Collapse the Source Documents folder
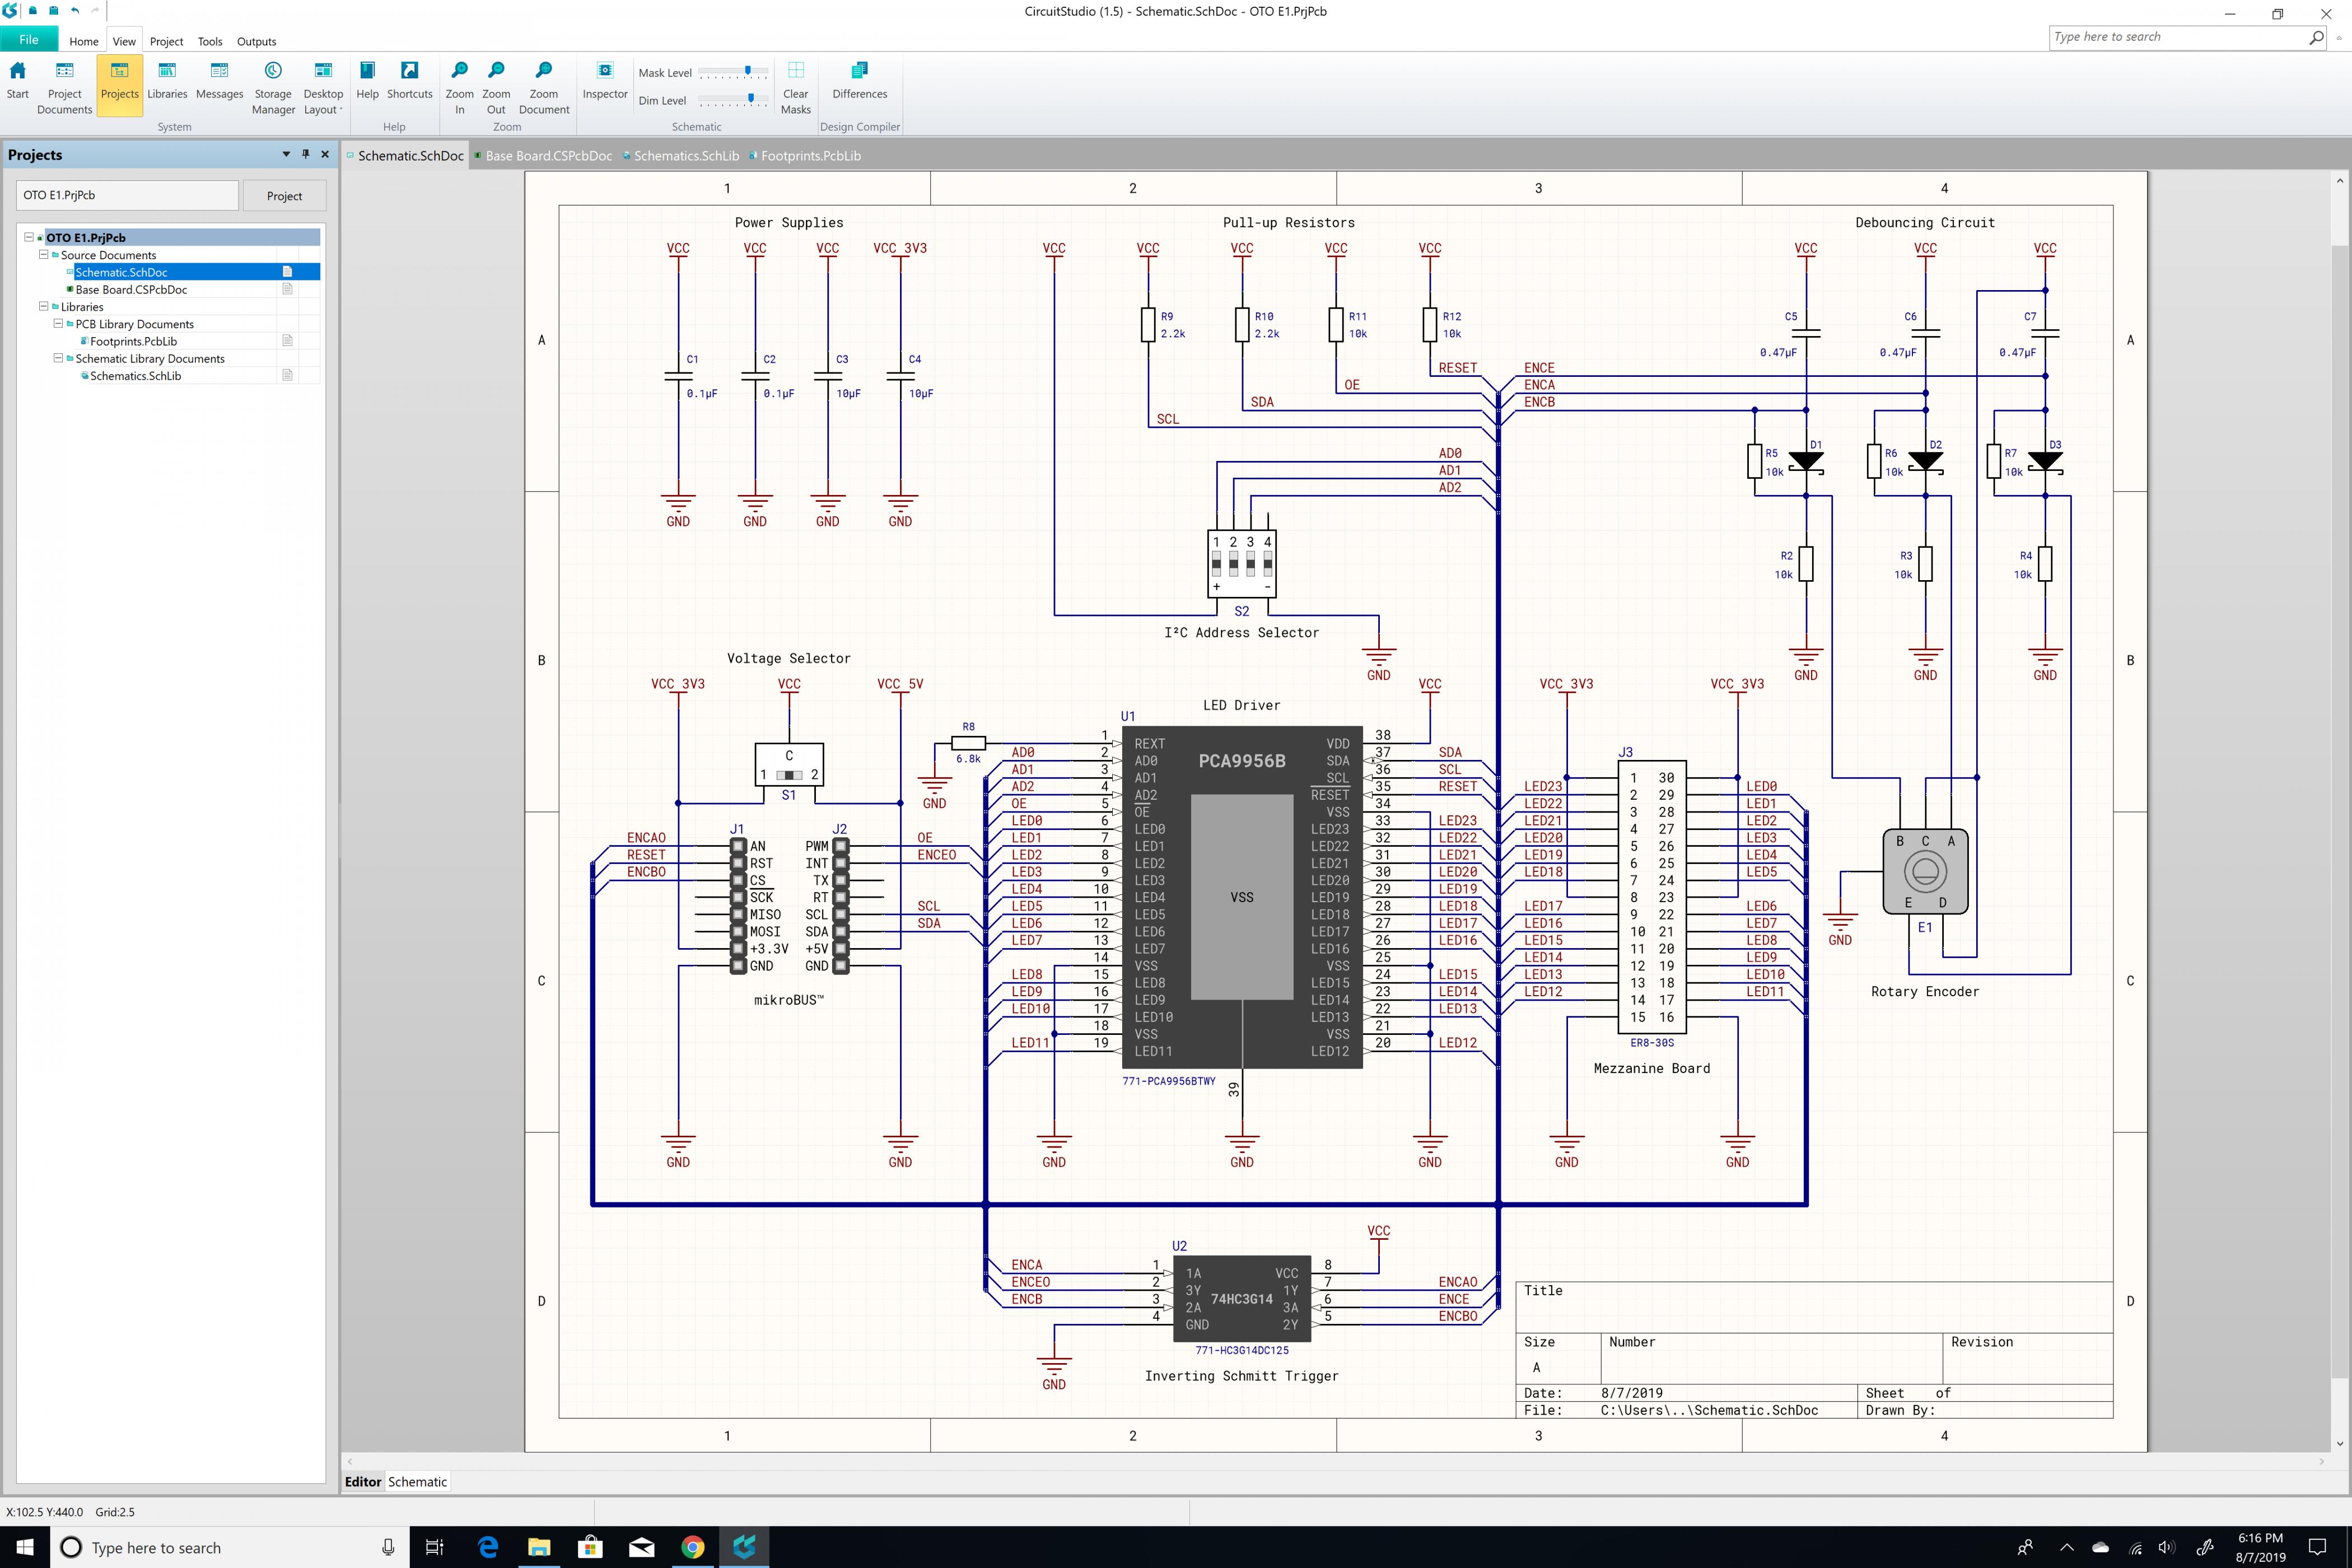Screen dimensions: 2352x1568 click(43, 254)
